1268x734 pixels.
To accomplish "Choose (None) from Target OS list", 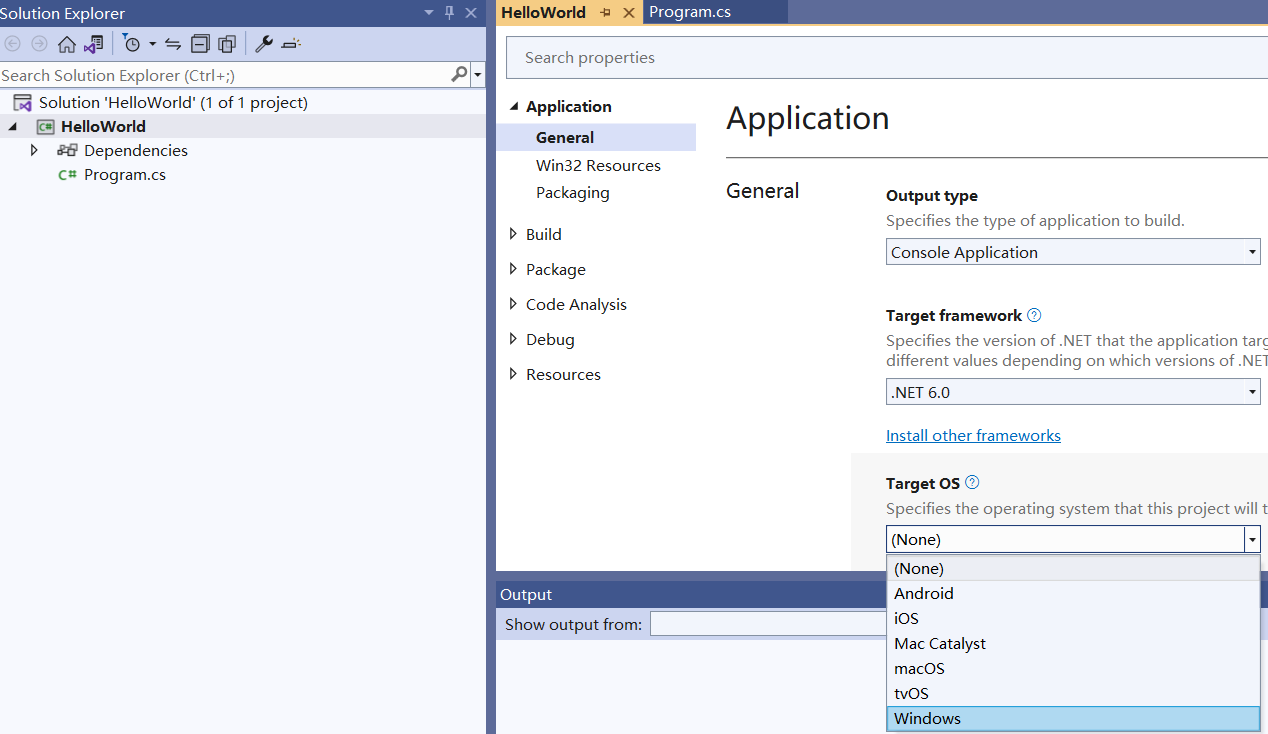I will pos(1073,568).
